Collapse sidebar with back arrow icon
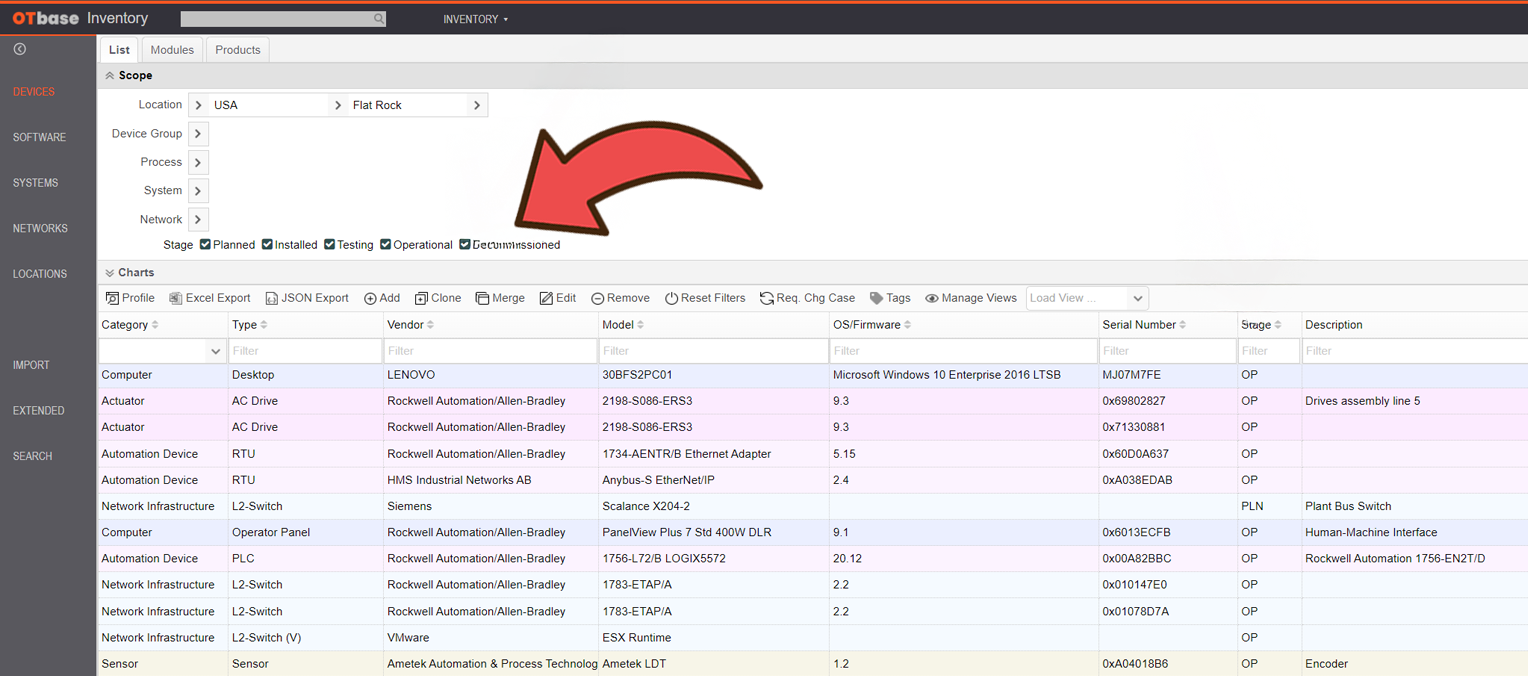 (x=19, y=49)
